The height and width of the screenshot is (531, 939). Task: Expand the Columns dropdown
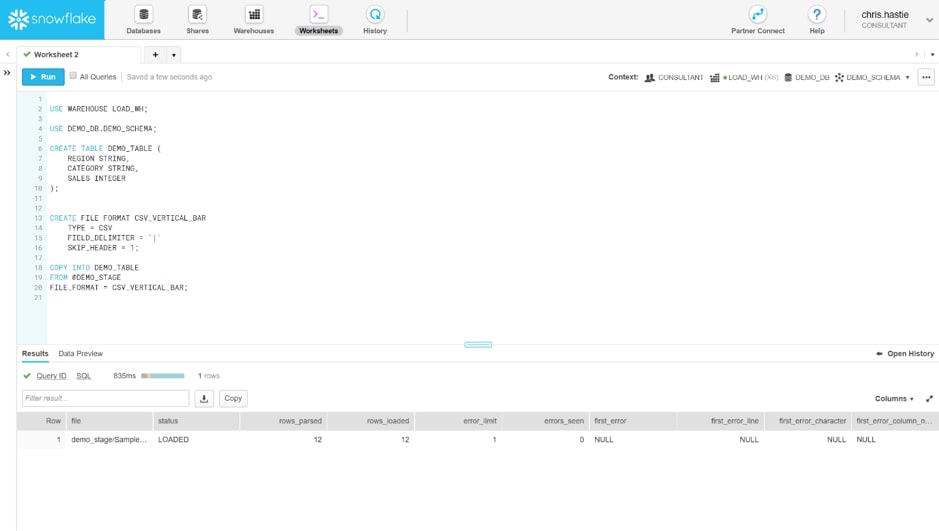click(x=894, y=399)
